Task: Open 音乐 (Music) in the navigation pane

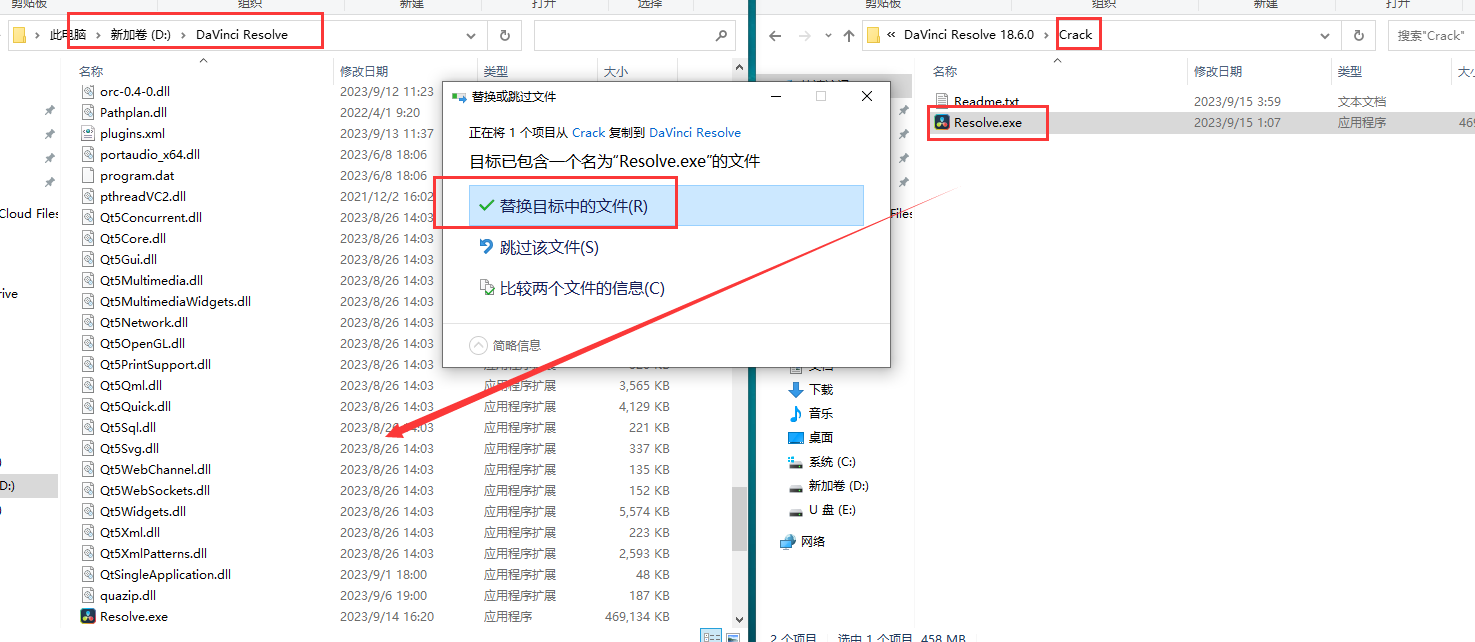Action: tap(821, 413)
